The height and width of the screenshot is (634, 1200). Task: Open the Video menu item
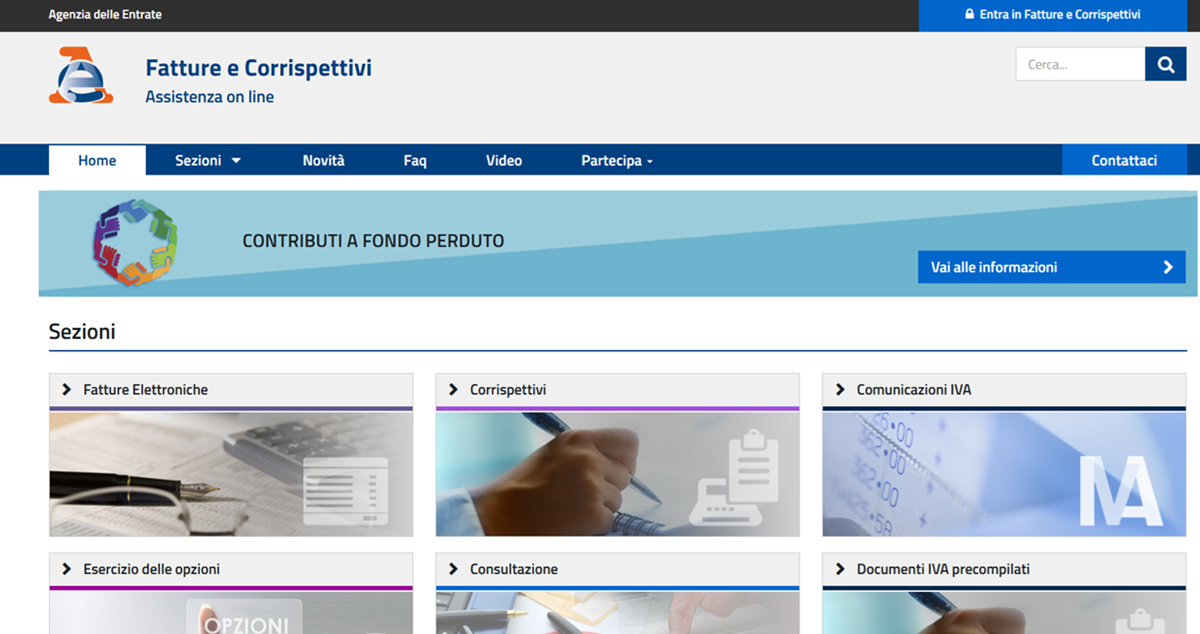click(504, 160)
